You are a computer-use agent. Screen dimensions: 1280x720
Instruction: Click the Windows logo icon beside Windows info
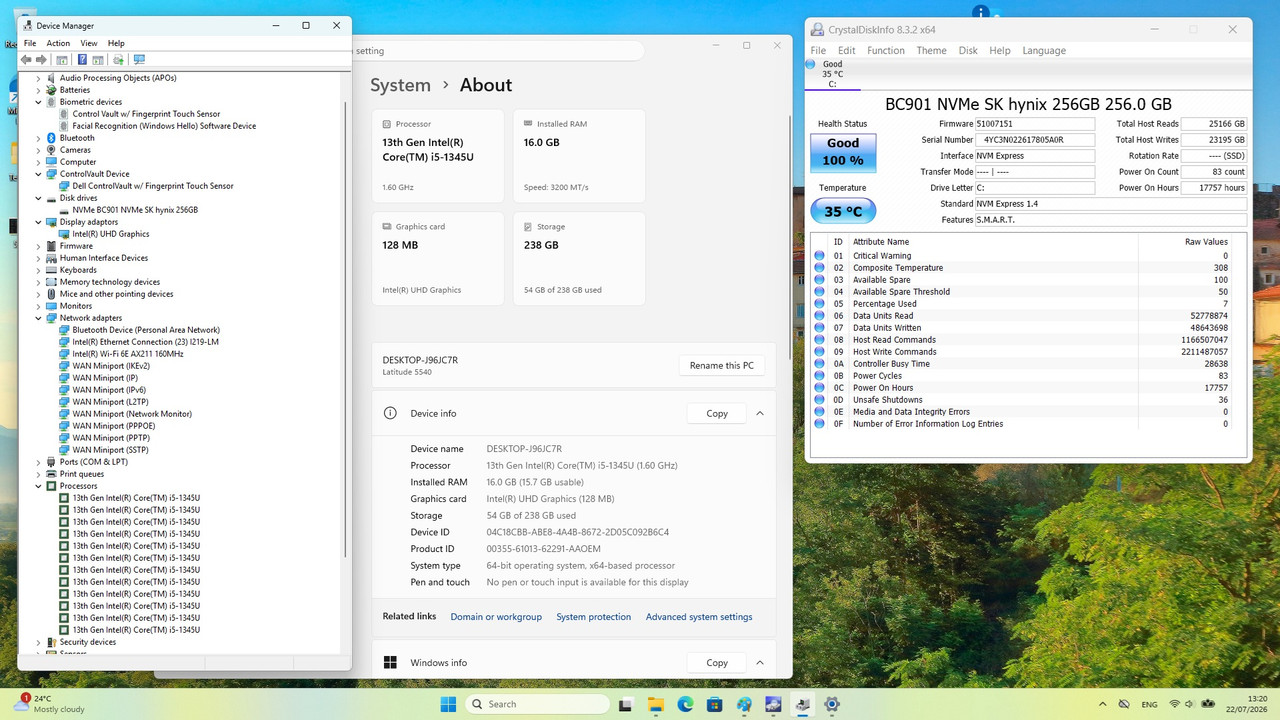pyautogui.click(x=390, y=662)
